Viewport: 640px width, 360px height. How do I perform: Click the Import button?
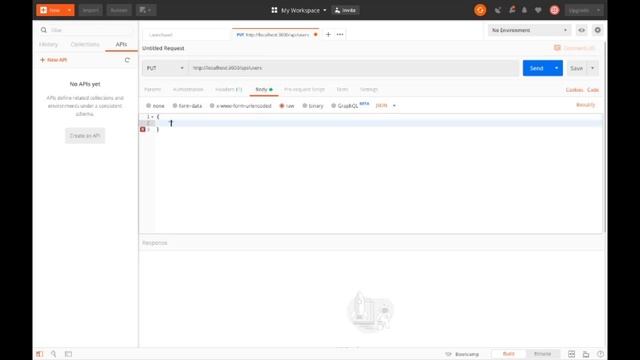click(x=90, y=10)
